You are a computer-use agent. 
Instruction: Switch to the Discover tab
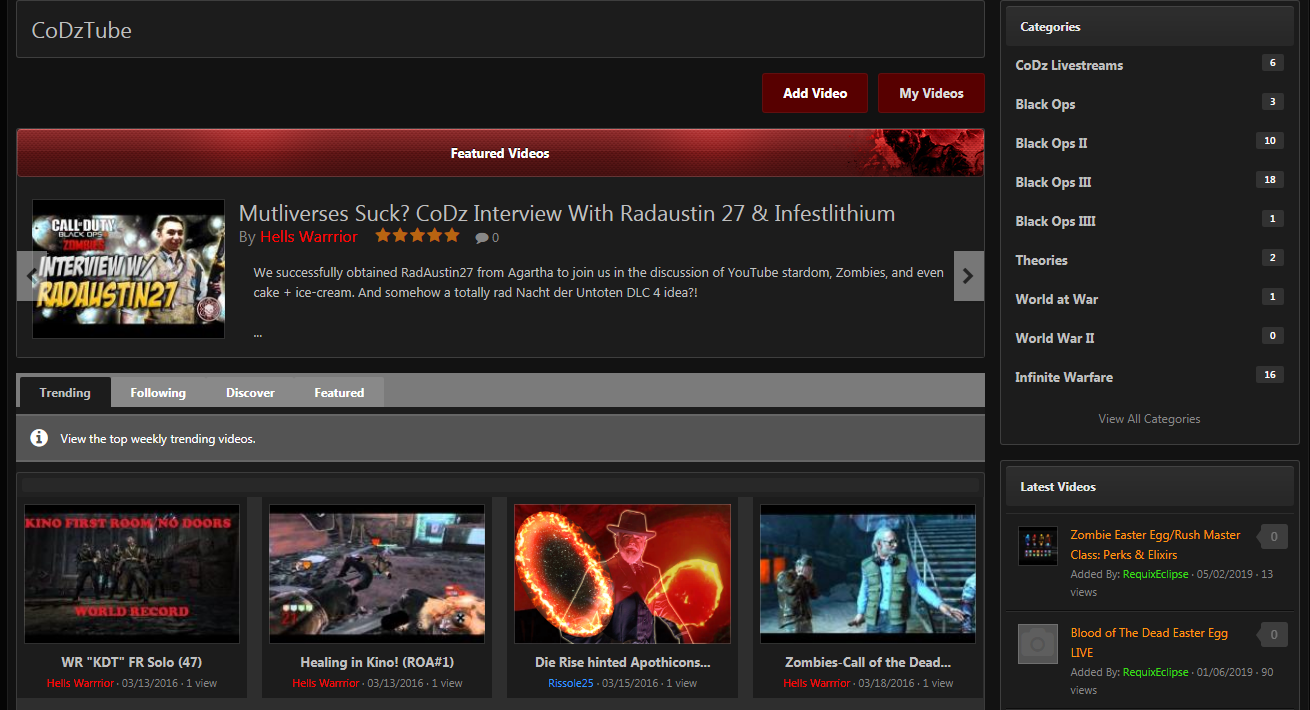point(250,393)
